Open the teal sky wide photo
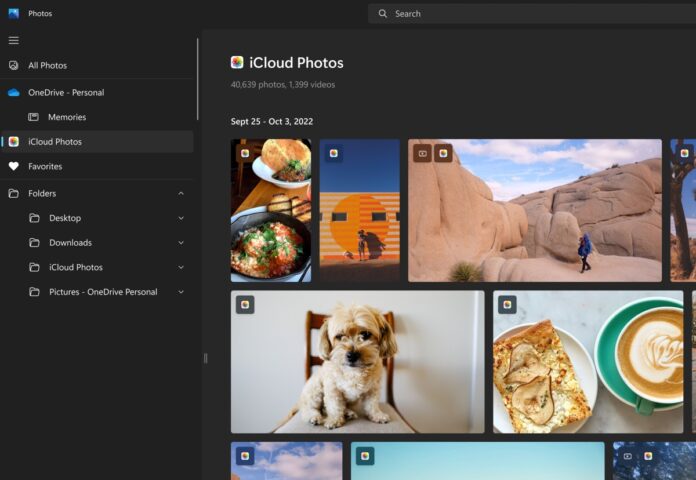This screenshot has height=480, width=696. pyautogui.click(x=478, y=461)
